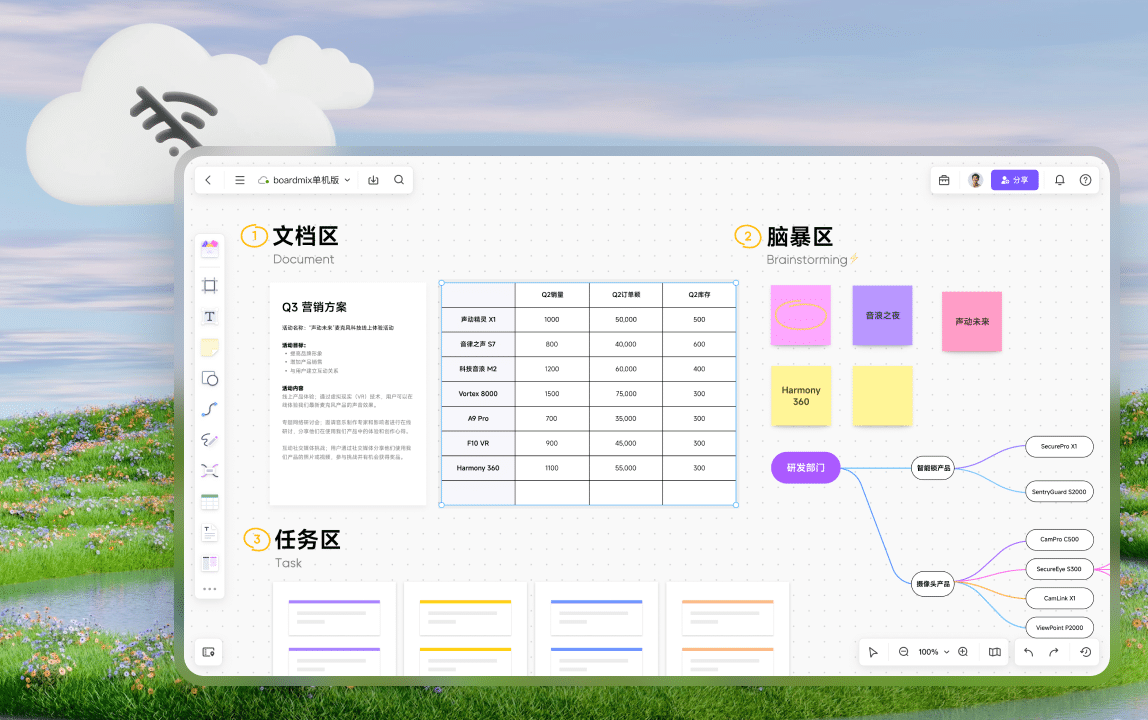Open the version History icon
Viewport: 1148px width, 720px height.
point(1085,651)
